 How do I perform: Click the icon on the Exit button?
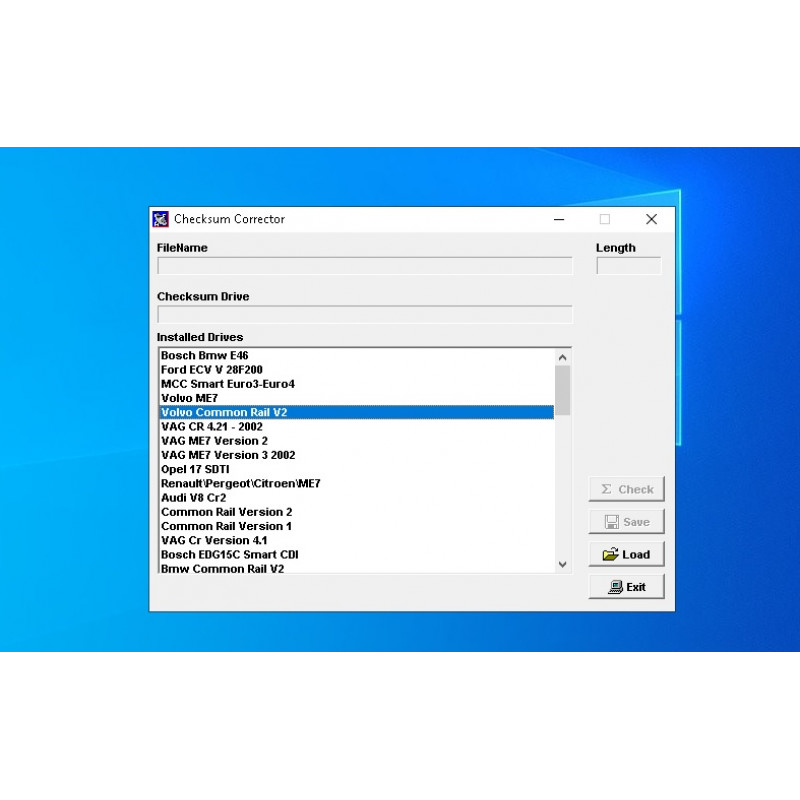pyautogui.click(x=614, y=586)
